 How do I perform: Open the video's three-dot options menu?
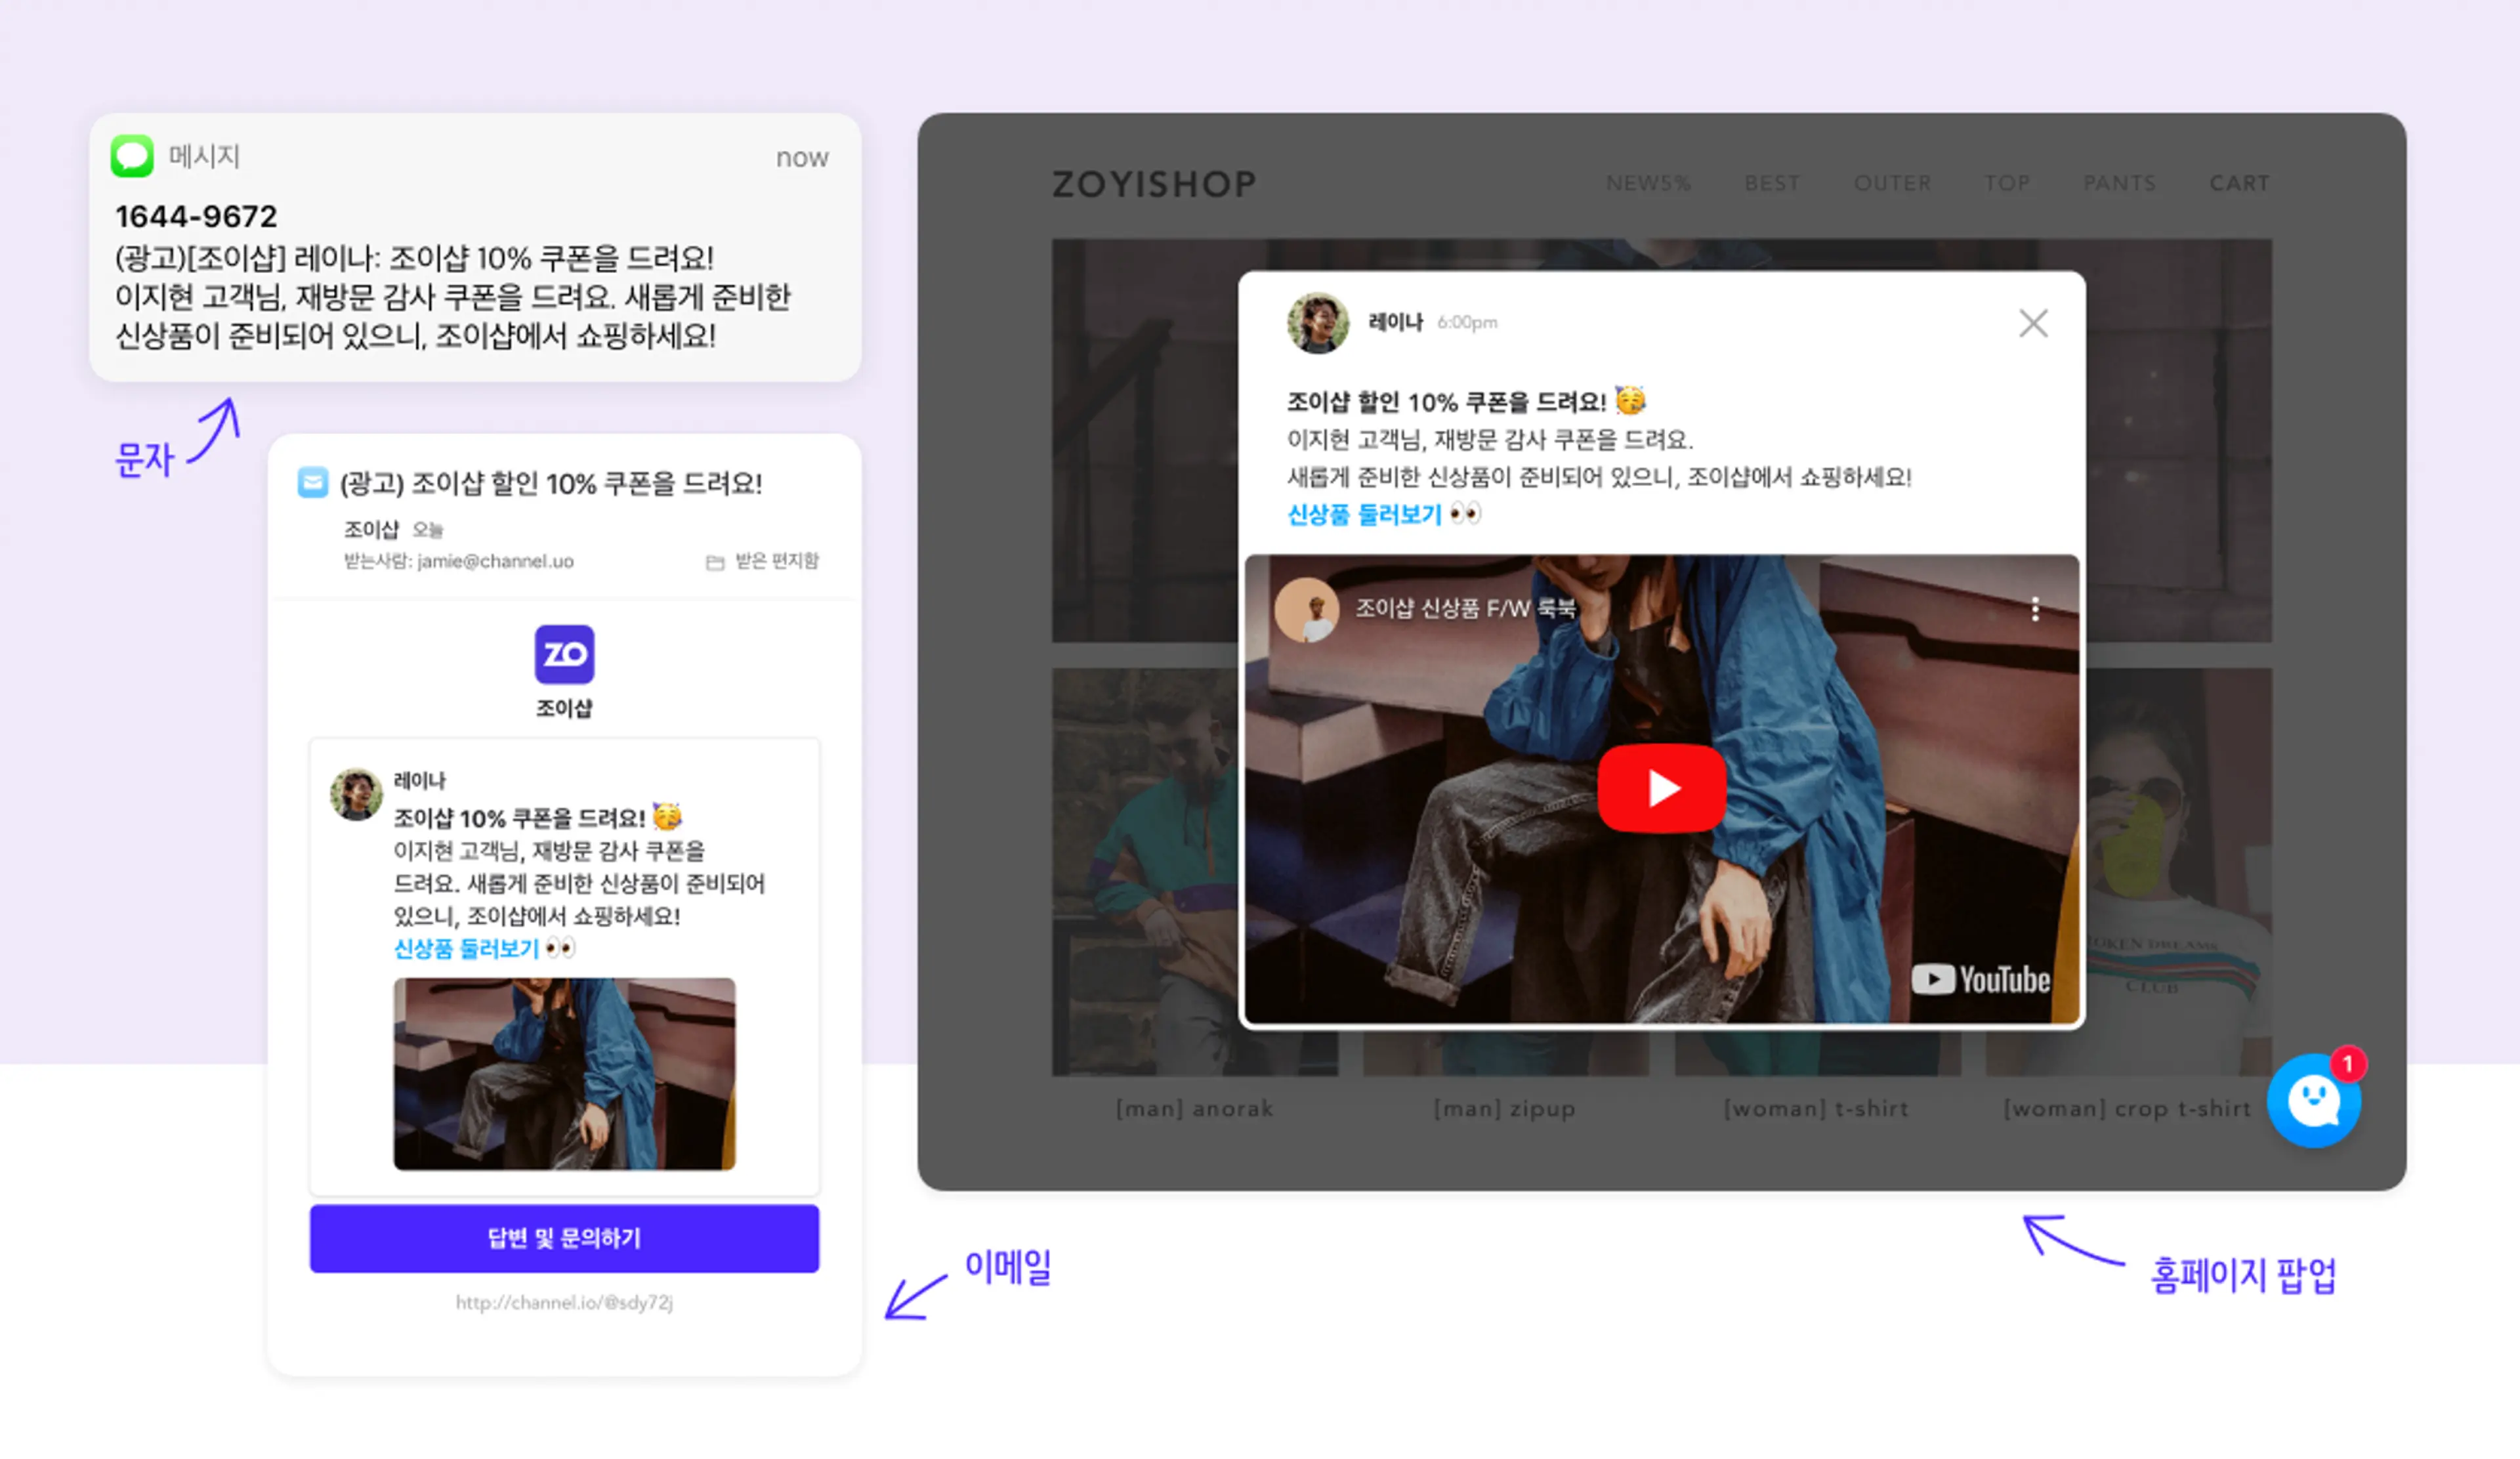pyautogui.click(x=2035, y=609)
